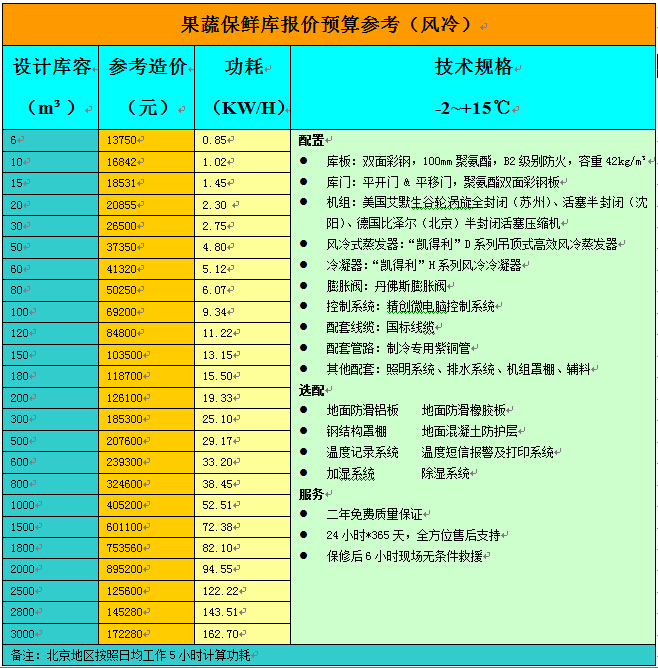Click the 选配 section heading
Viewport: 658px width, 668px height.
311,389
